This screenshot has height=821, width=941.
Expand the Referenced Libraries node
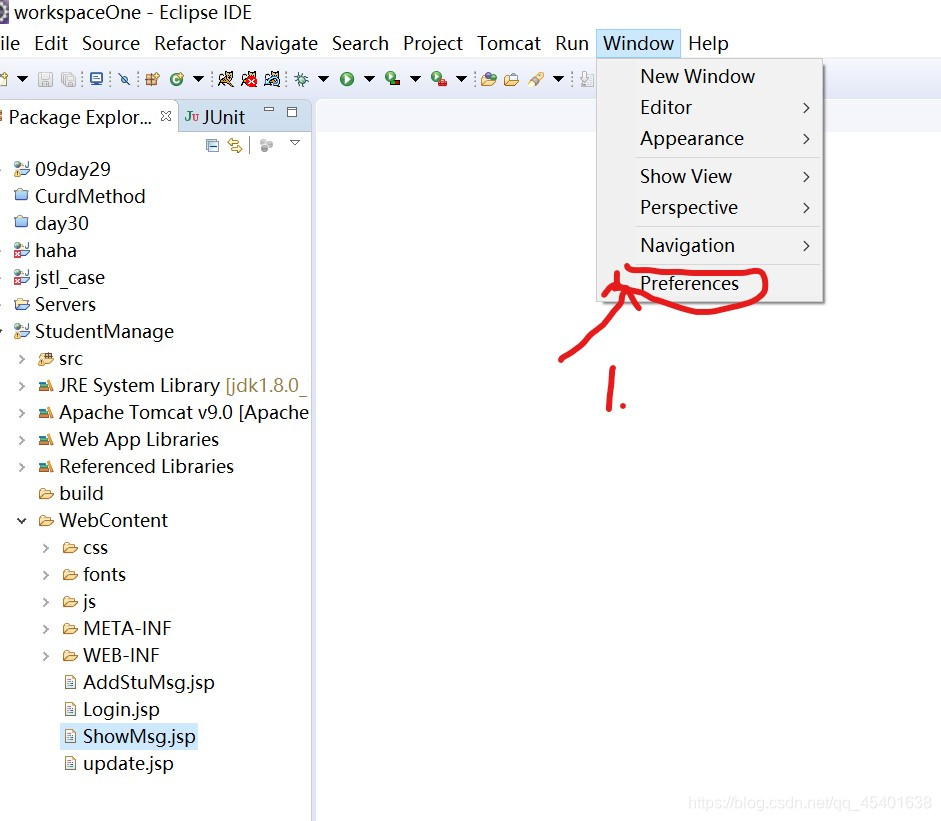22,467
